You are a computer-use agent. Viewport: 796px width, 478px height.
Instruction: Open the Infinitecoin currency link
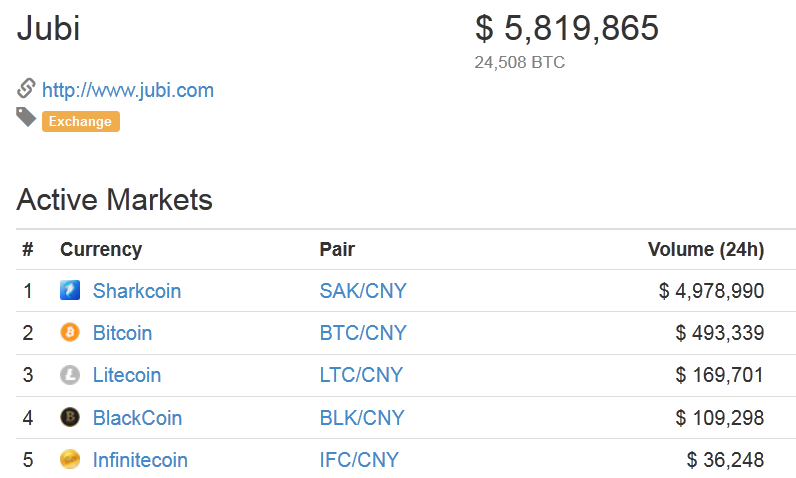point(141,460)
